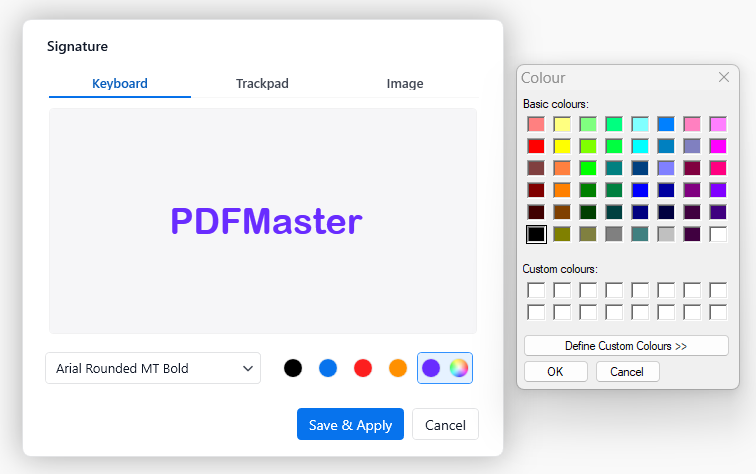The image size is (756, 474).
Task: Select the purple signature colour dot
Action: click(431, 368)
